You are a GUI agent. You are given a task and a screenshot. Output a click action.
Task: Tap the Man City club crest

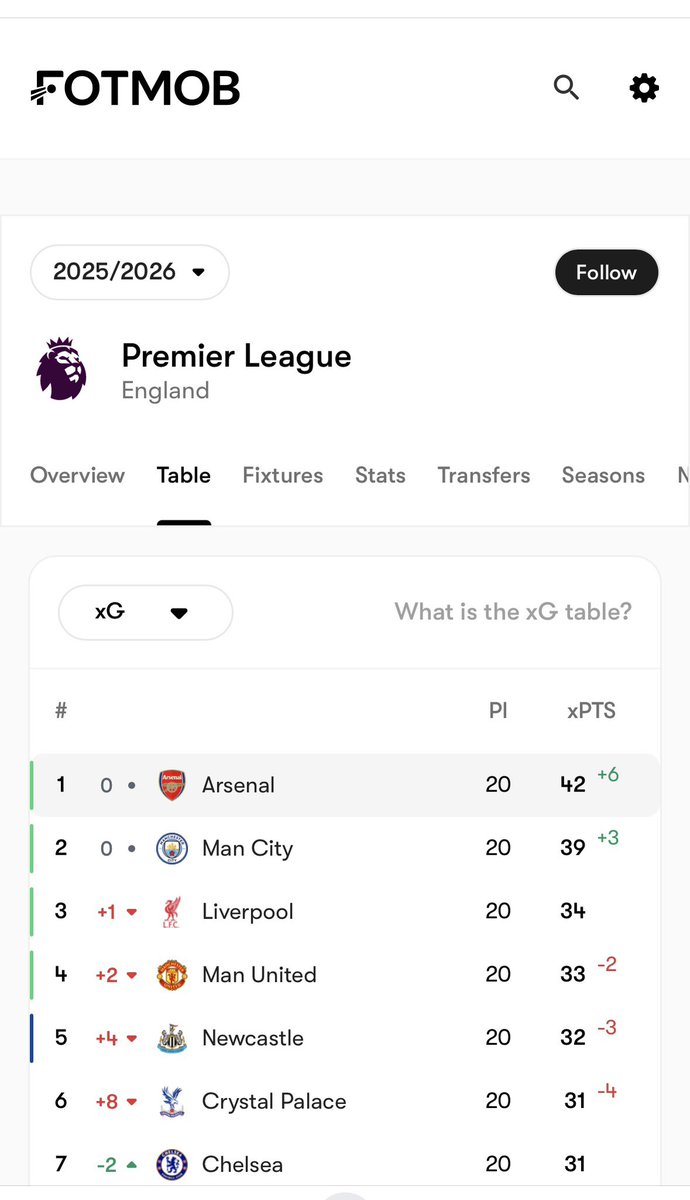172,848
